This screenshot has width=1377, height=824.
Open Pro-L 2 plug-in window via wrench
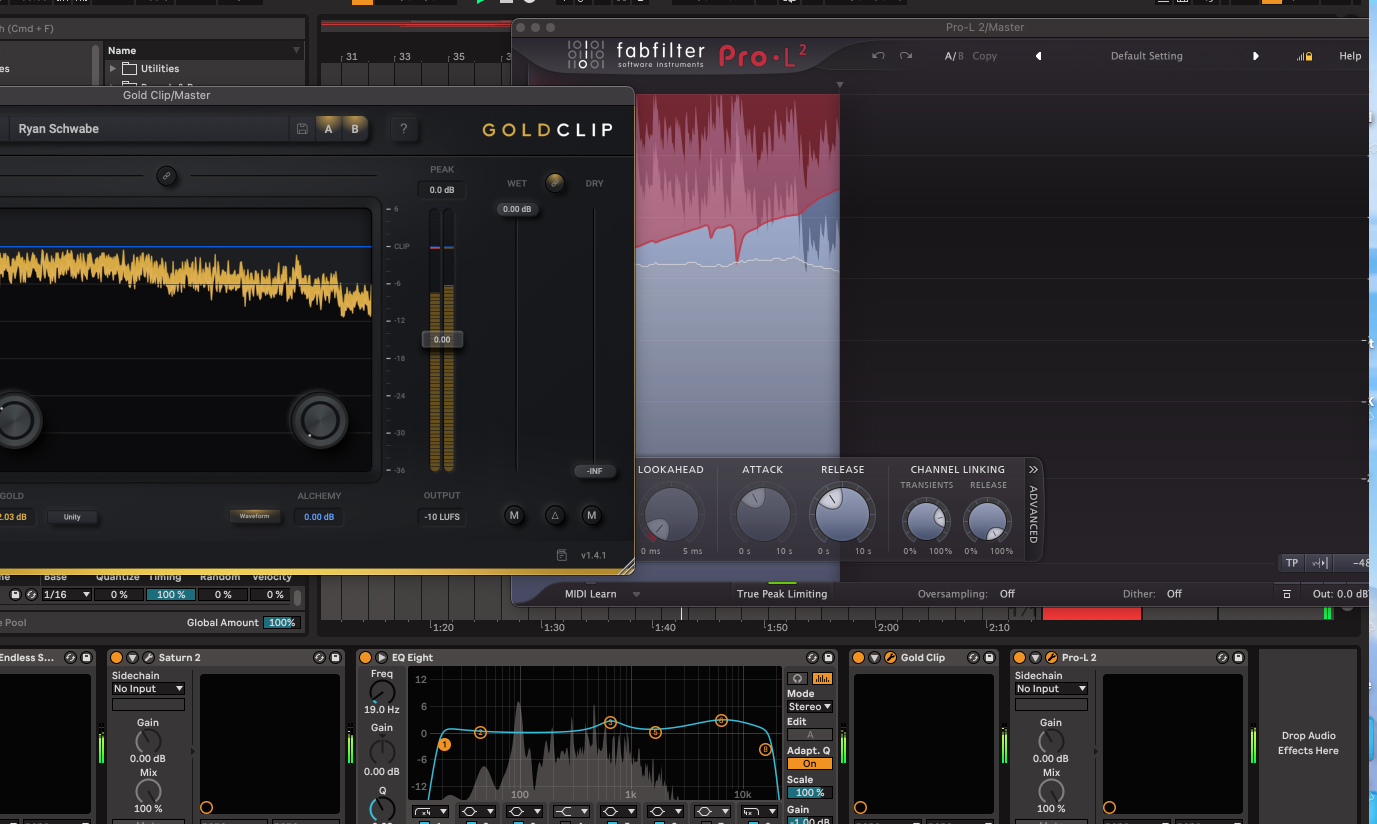[1051, 657]
